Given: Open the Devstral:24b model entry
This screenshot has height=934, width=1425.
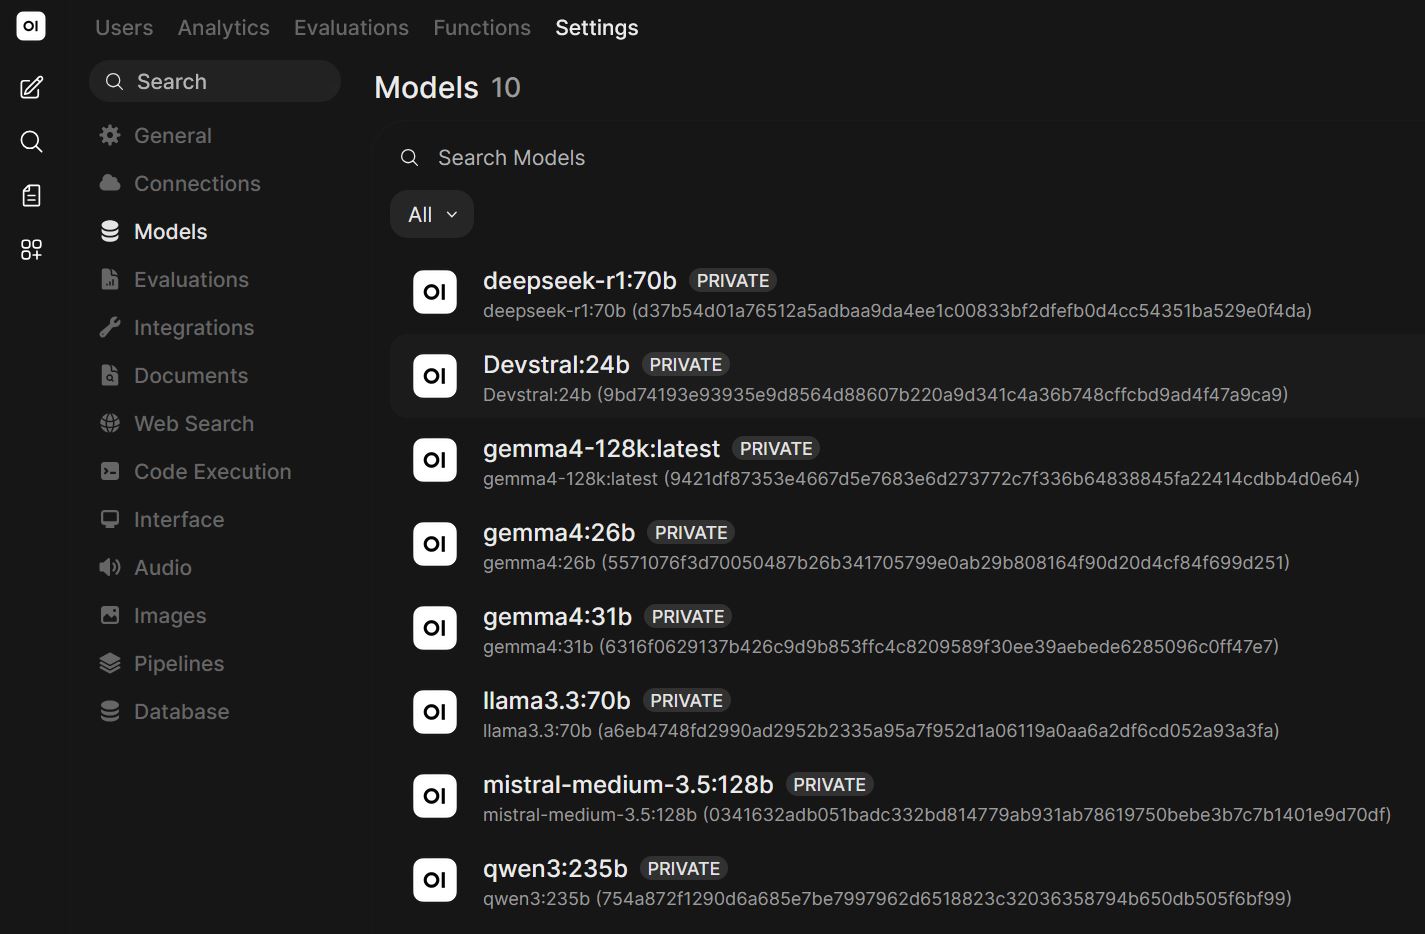Looking at the screenshot, I should [x=907, y=376].
